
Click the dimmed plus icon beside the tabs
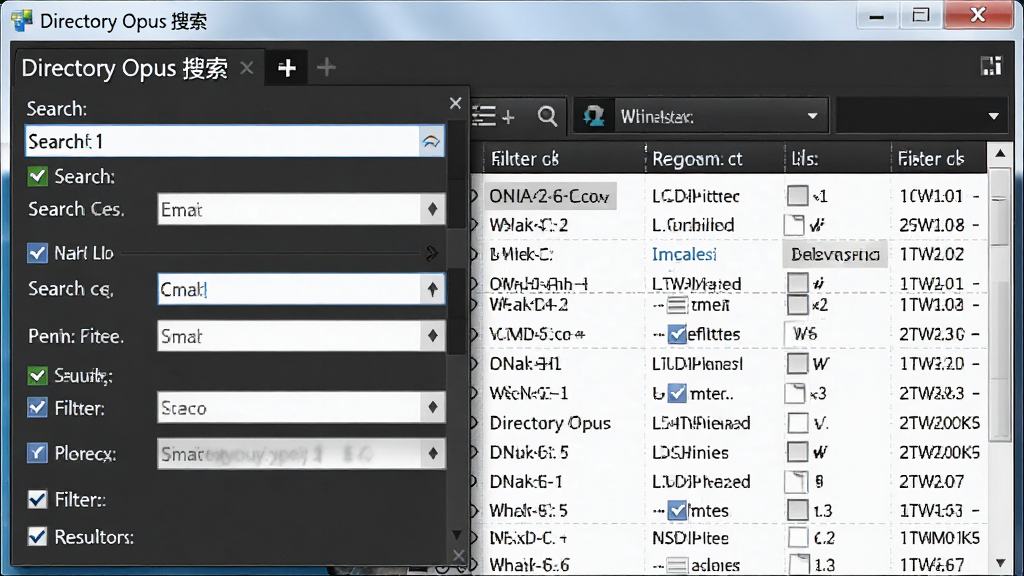[326, 67]
